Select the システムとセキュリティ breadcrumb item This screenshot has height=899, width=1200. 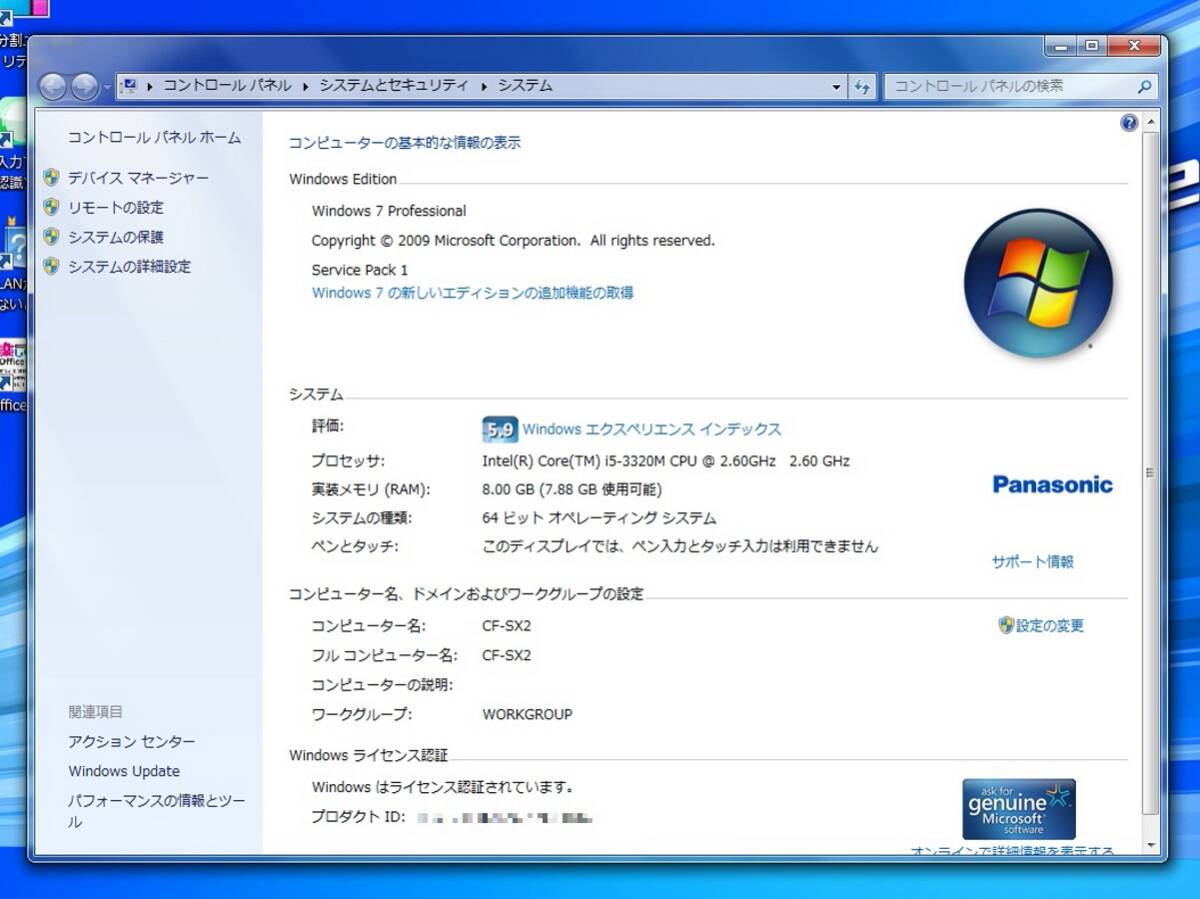coord(393,86)
